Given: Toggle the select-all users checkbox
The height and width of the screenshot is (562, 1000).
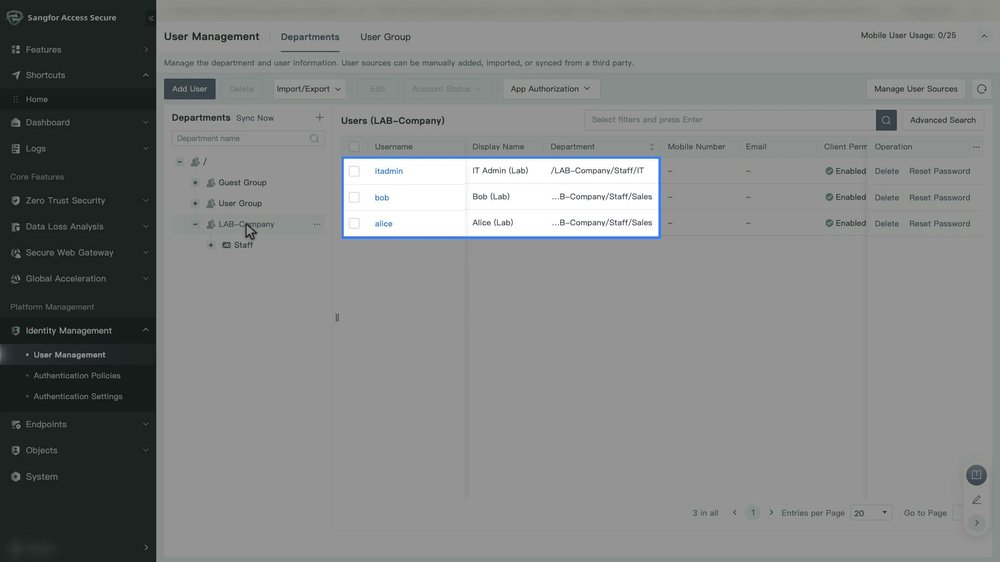Looking at the screenshot, I should (354, 147).
